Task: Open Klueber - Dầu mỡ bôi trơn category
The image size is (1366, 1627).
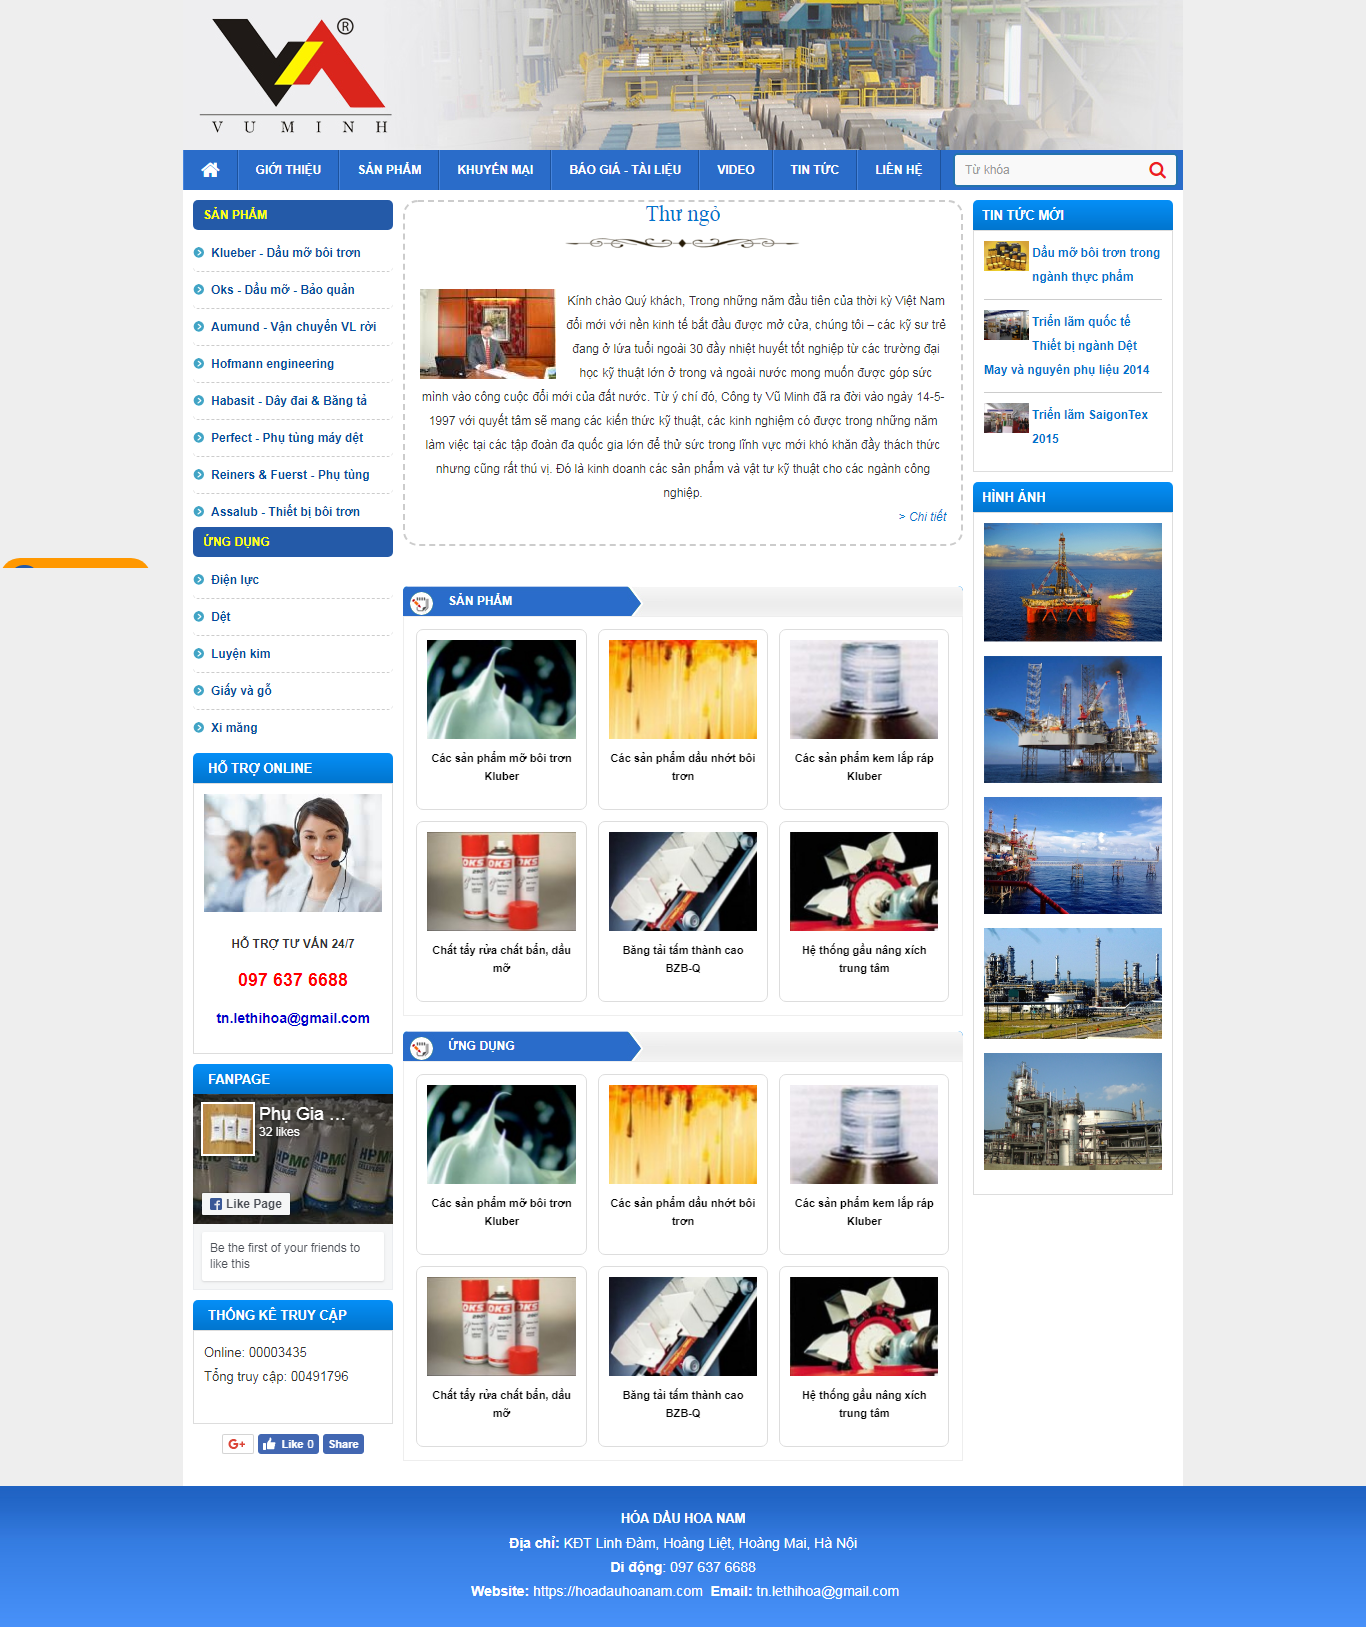Action: [286, 253]
